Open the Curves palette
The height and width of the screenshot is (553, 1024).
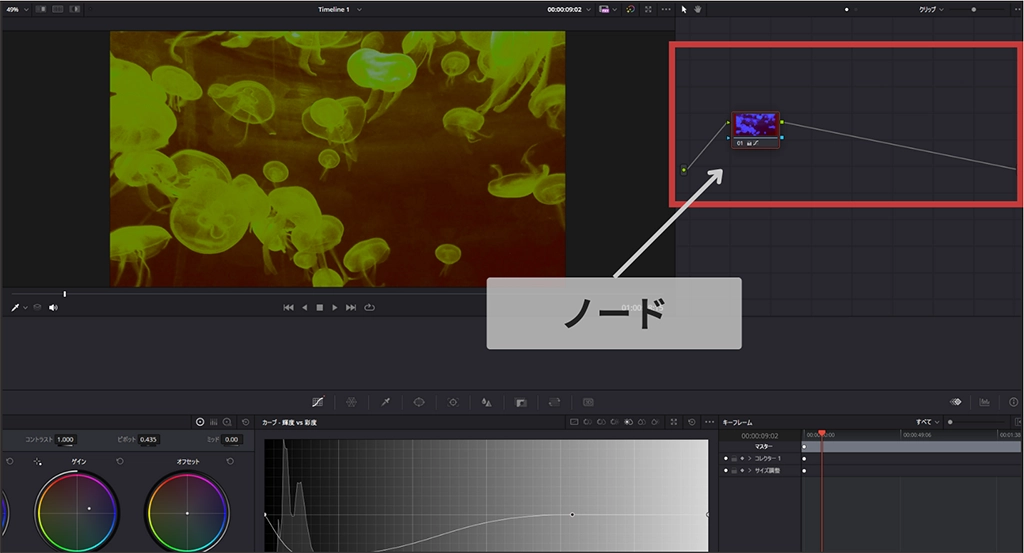[x=318, y=402]
